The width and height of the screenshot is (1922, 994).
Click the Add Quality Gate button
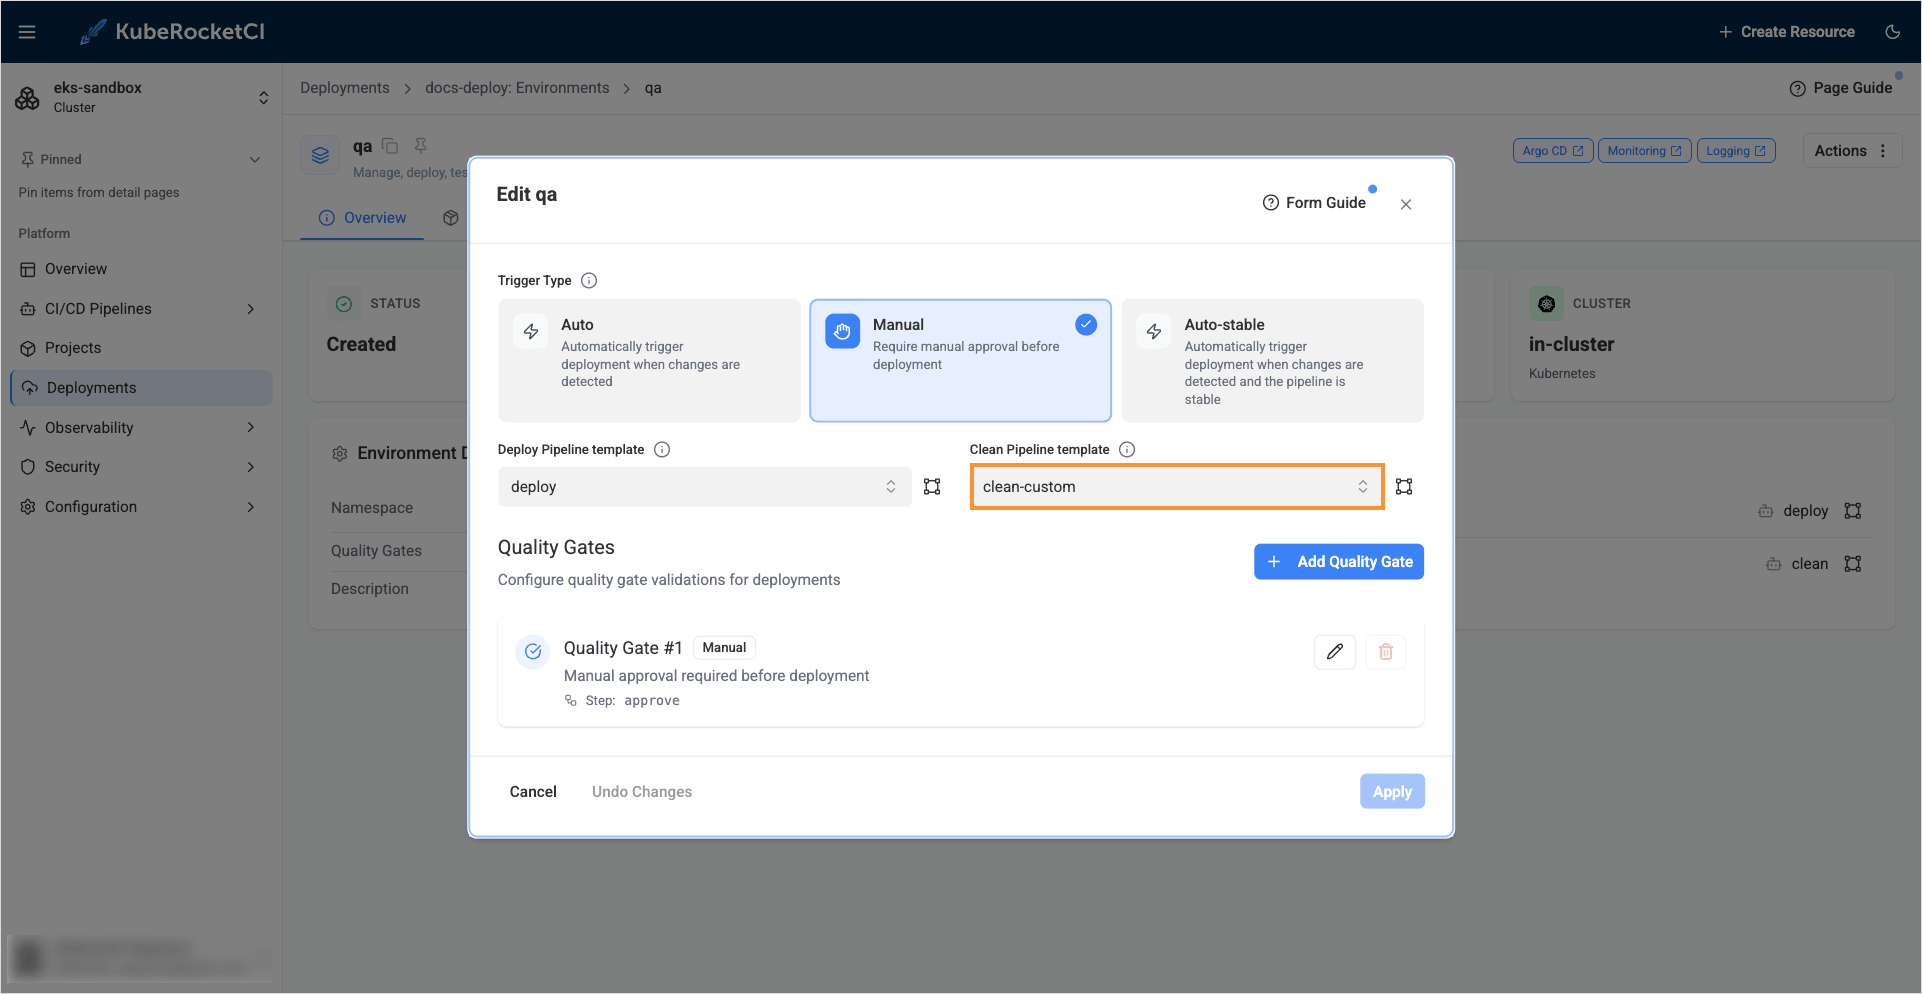point(1339,562)
